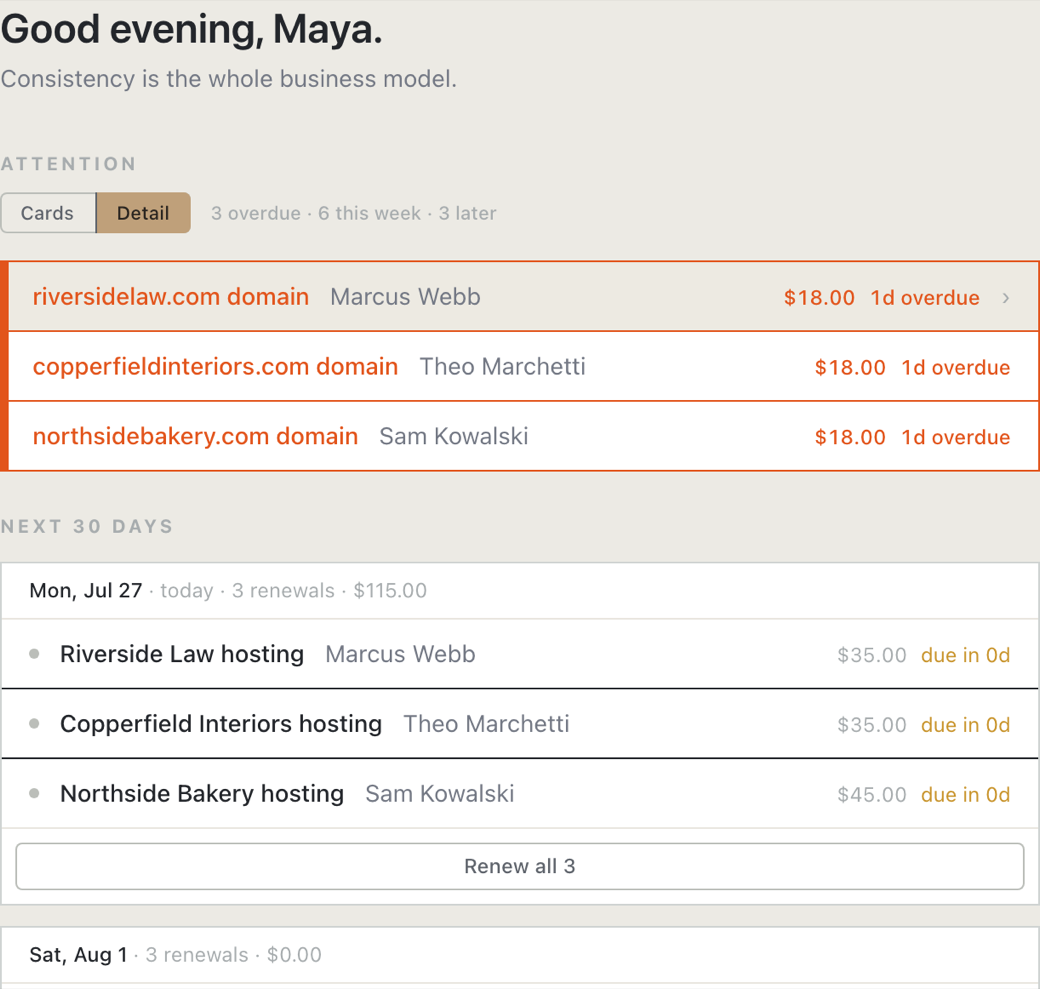Click the $115.00 total for Mon, Jul 27
Screen dimensions: 1040x989
pyautogui.click(x=390, y=590)
